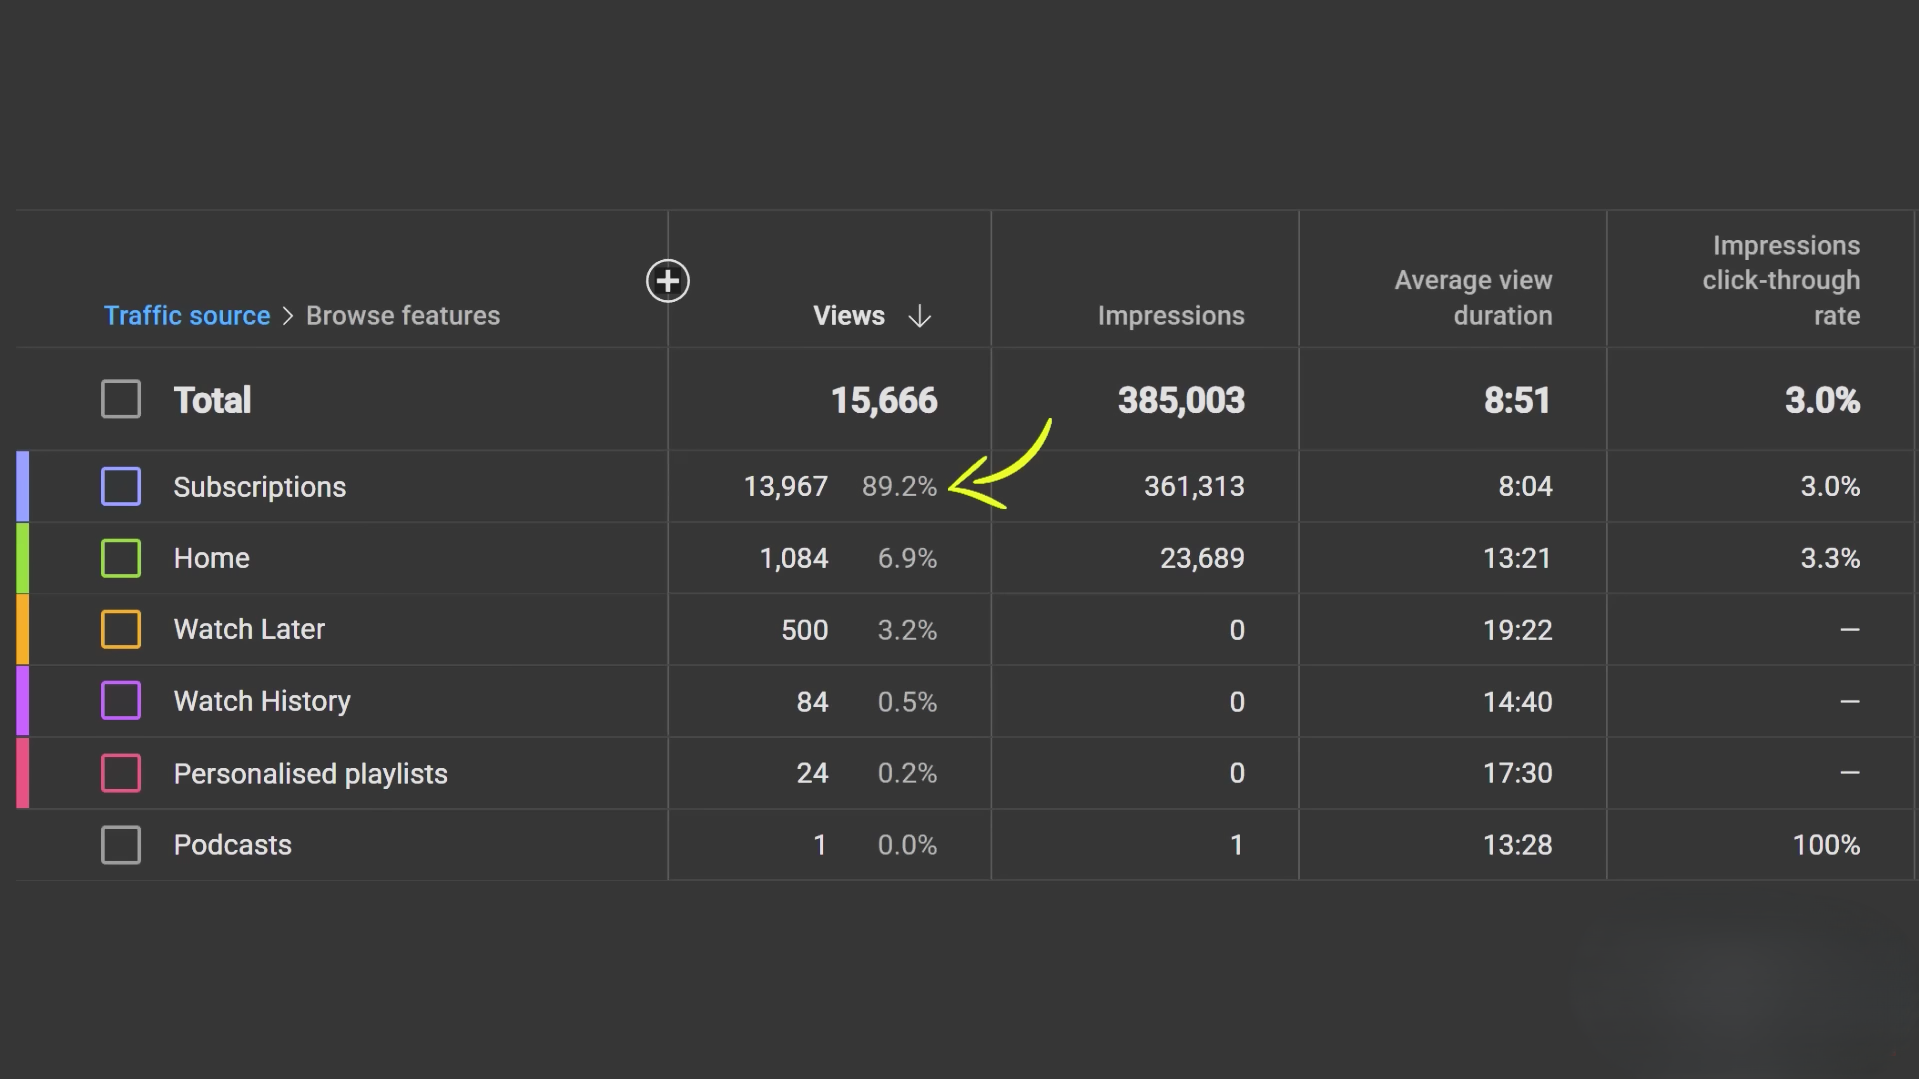
Task: Click total average duration 8:51
Action: point(1517,400)
